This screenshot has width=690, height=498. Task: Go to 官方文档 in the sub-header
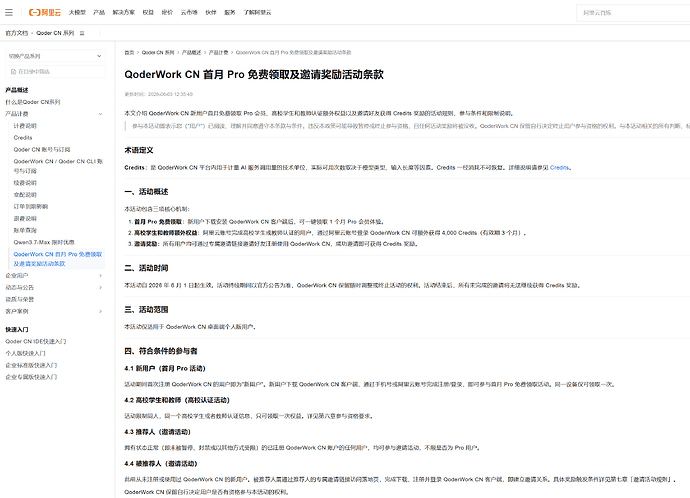pos(17,33)
